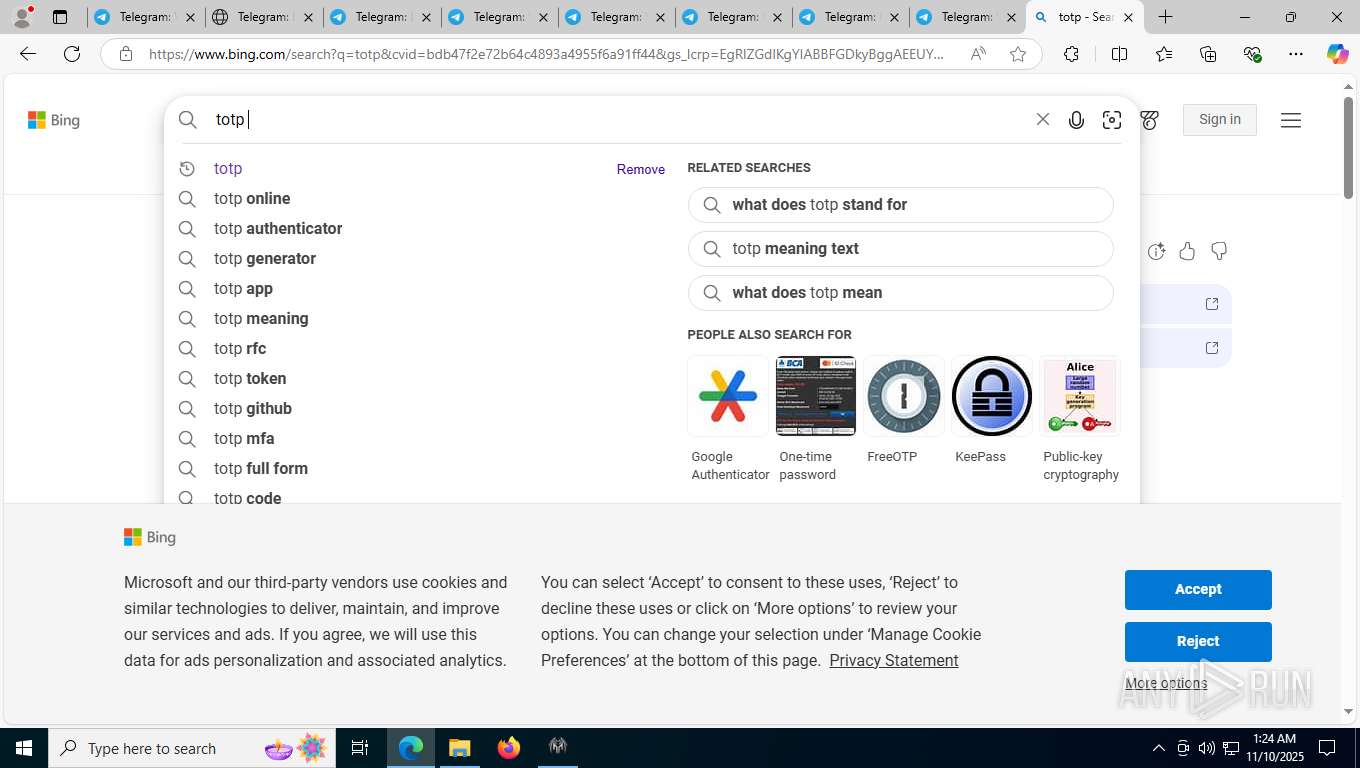Show hidden system tray icons
1360x768 pixels.
[x=1158, y=748]
